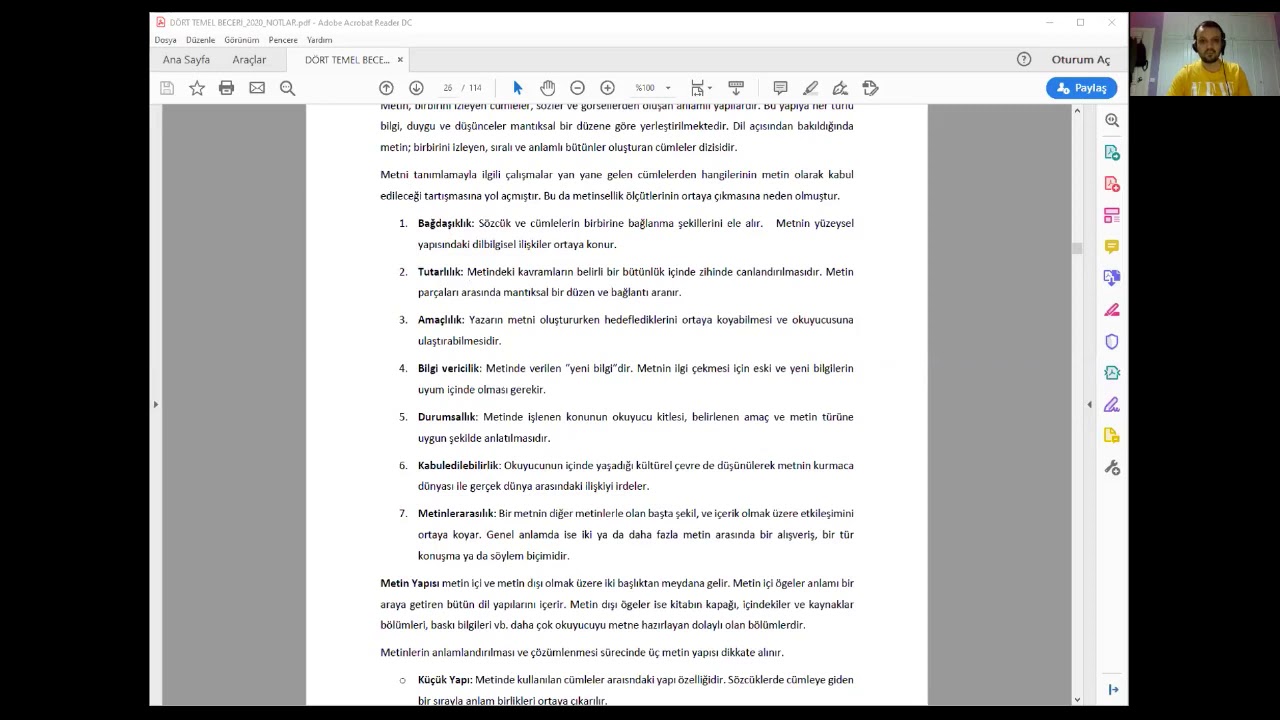The image size is (1280, 720).
Task: Click the Metin Yapısı heading
Action: click(409, 583)
